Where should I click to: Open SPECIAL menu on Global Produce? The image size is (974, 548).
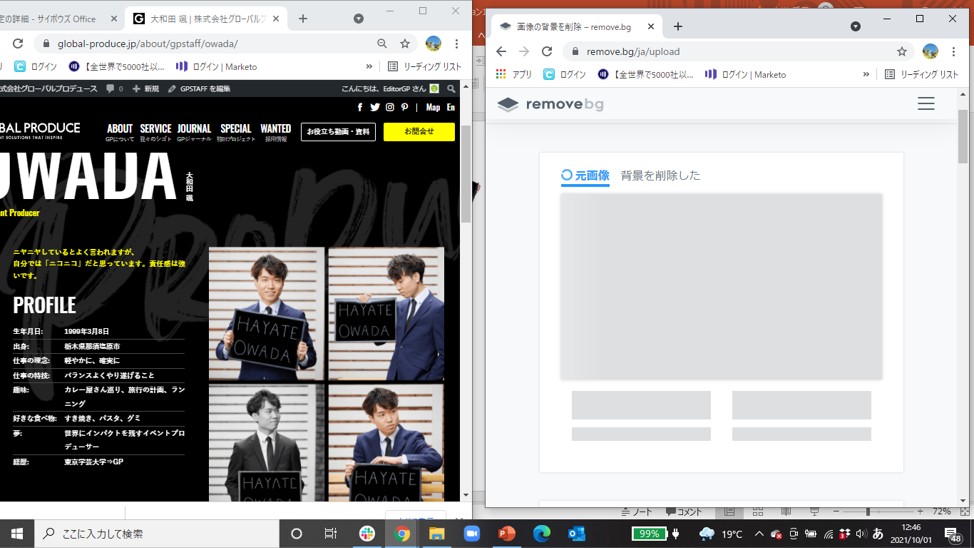[x=236, y=132]
